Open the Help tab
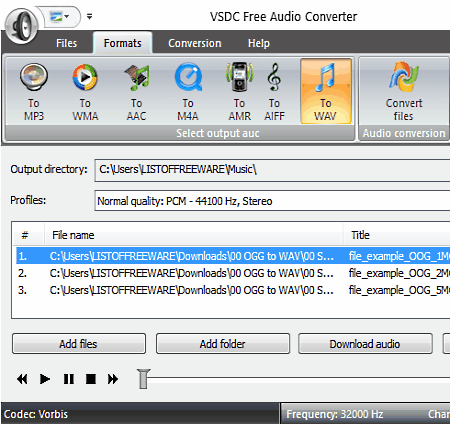This screenshot has width=450, height=424. (x=259, y=43)
